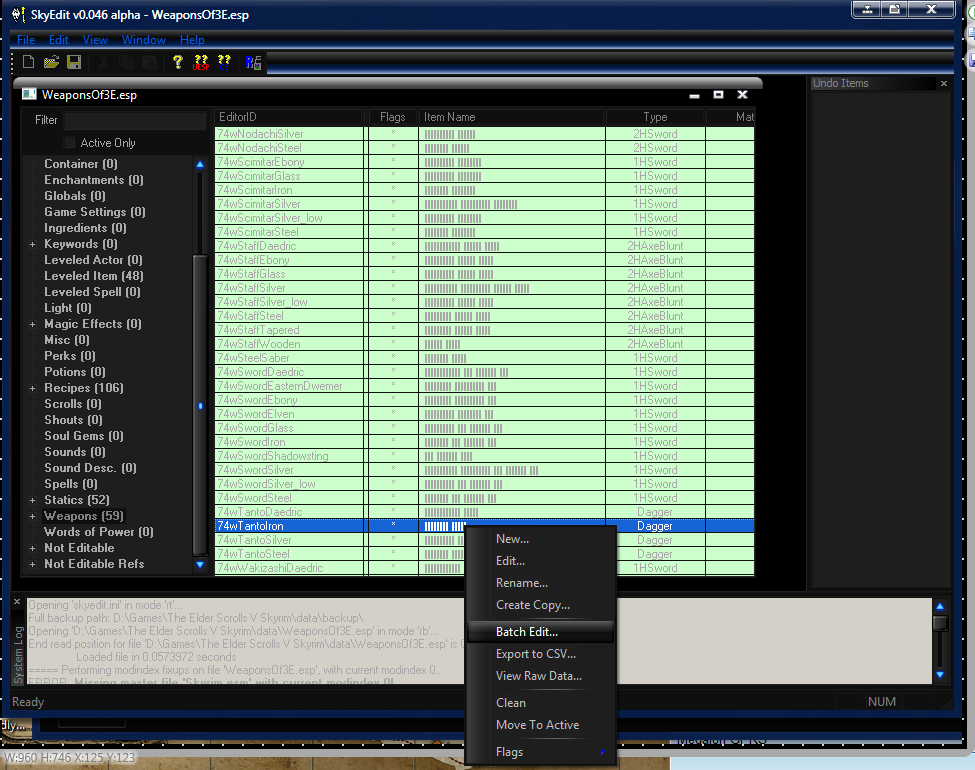The image size is (975, 770).
Task: Sort by the Item Name column header
Action: coord(512,117)
